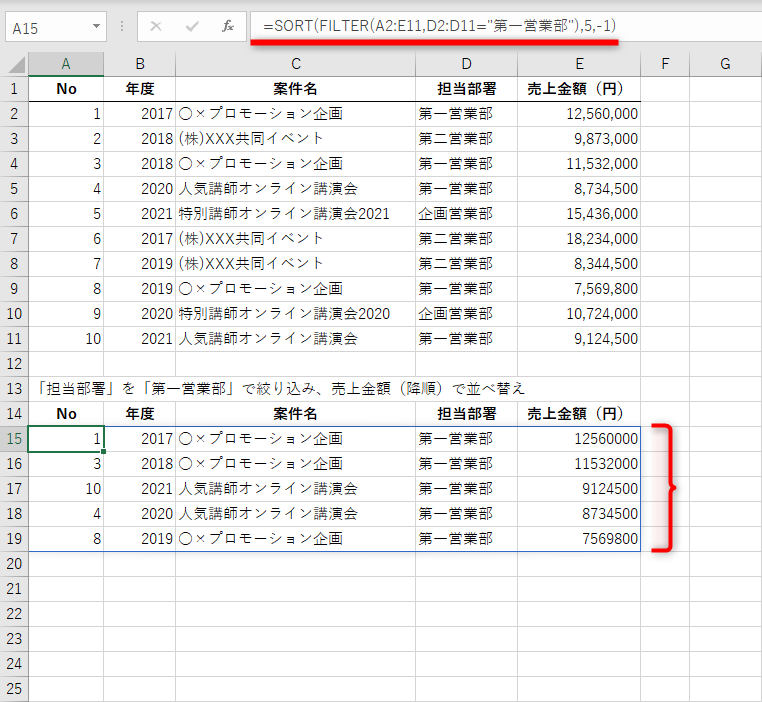Select row 20 header
The height and width of the screenshot is (702, 762).
pos(14,564)
